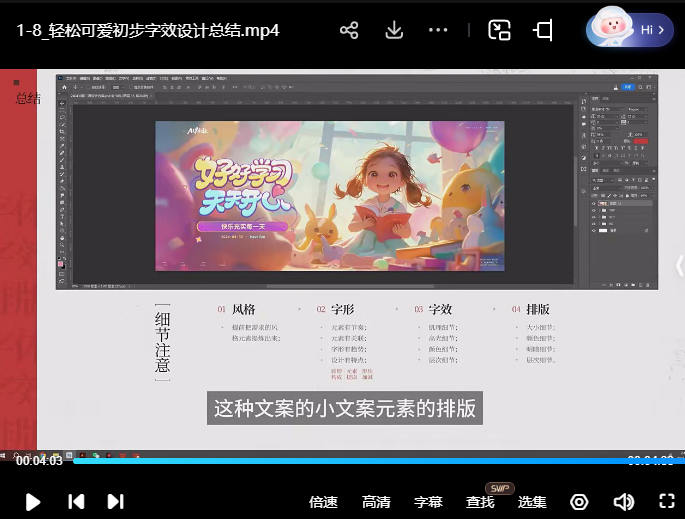Open the 高清 video quality menu
Screen dimensions: 685x519
point(376,502)
